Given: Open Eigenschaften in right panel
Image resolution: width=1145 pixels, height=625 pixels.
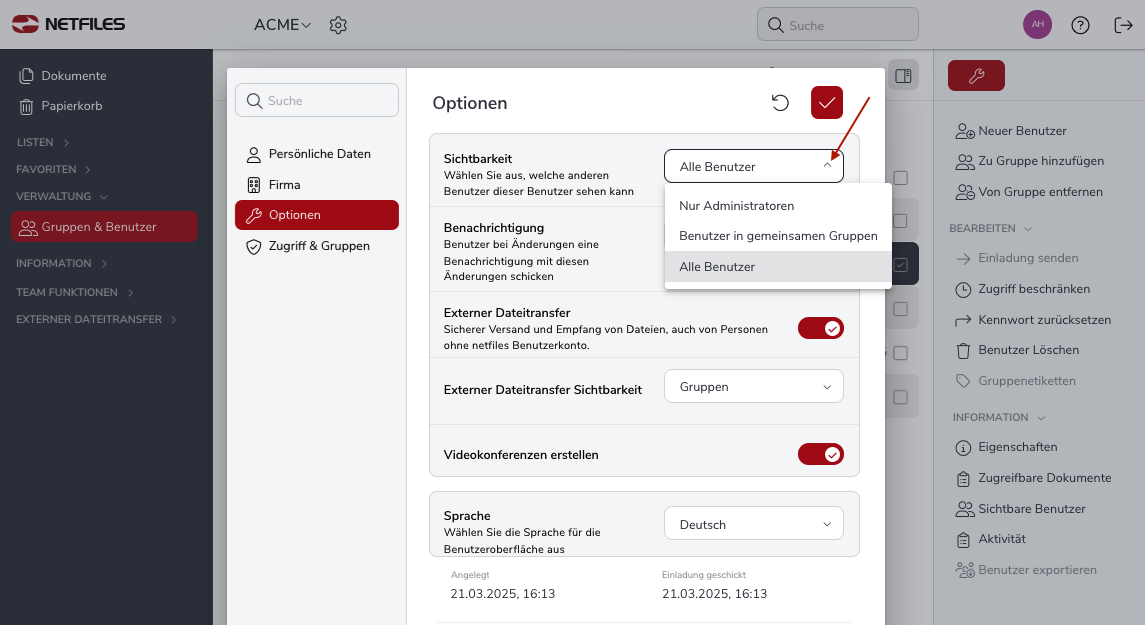Looking at the screenshot, I should pos(1006,447).
